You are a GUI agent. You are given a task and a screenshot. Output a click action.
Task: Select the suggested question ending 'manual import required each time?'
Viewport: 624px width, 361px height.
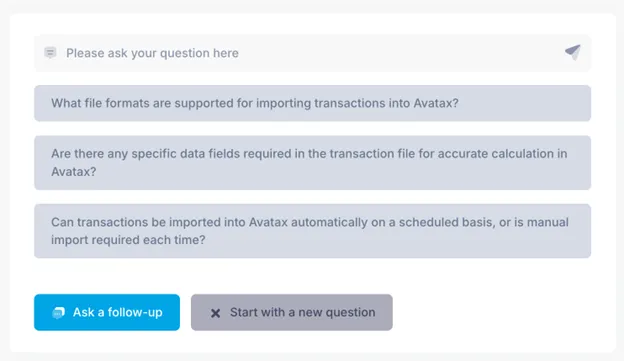click(312, 231)
